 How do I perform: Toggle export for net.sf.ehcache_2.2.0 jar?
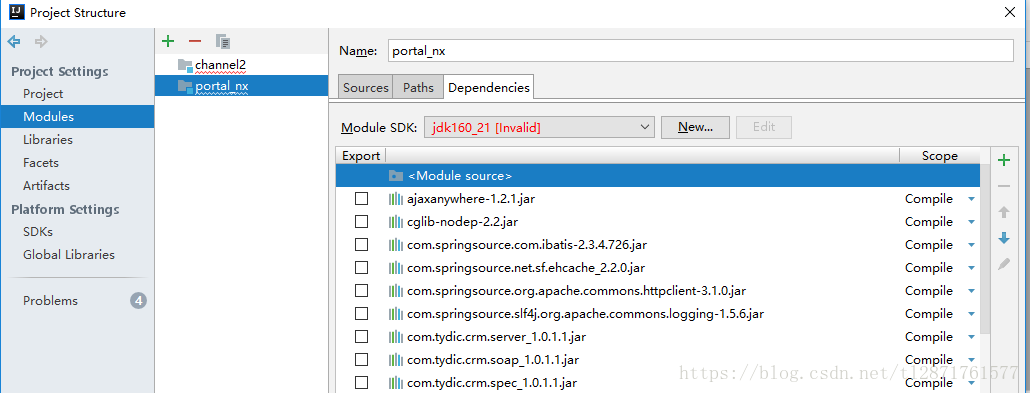point(361,267)
